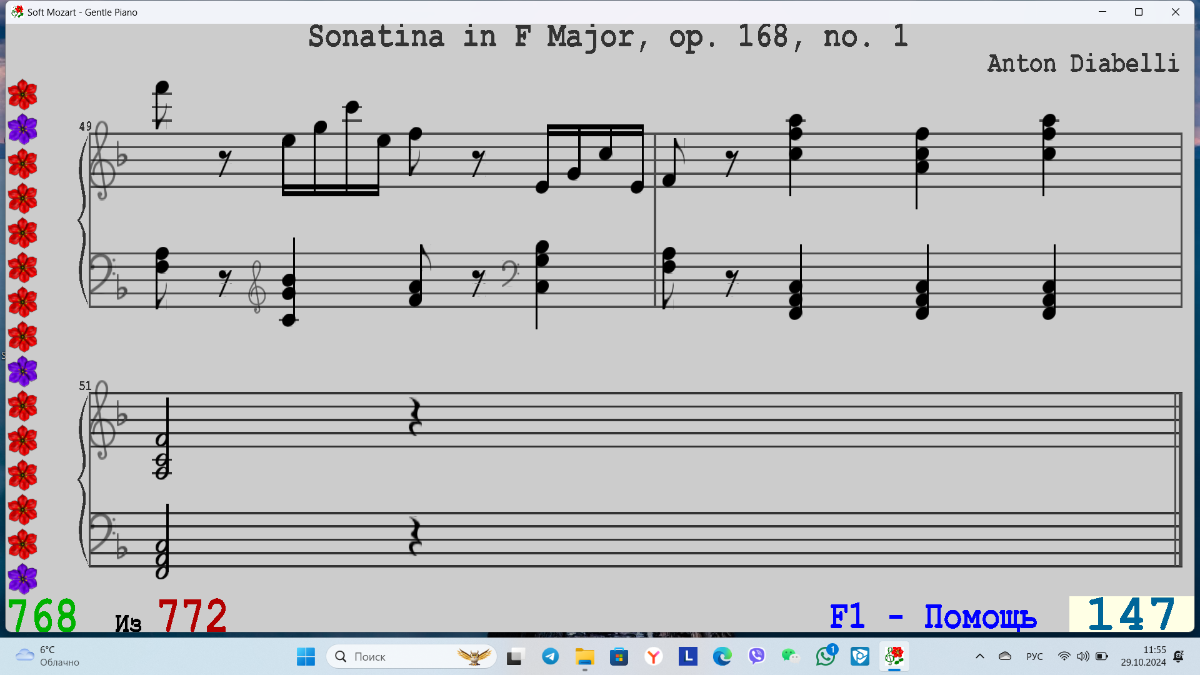The image size is (1200, 675).
Task: Open File Explorer from the taskbar
Action: pos(585,656)
